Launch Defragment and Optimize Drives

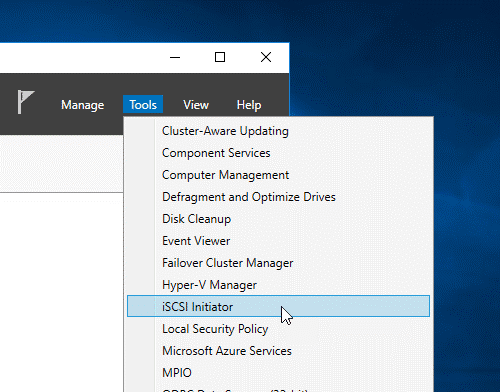point(278,197)
